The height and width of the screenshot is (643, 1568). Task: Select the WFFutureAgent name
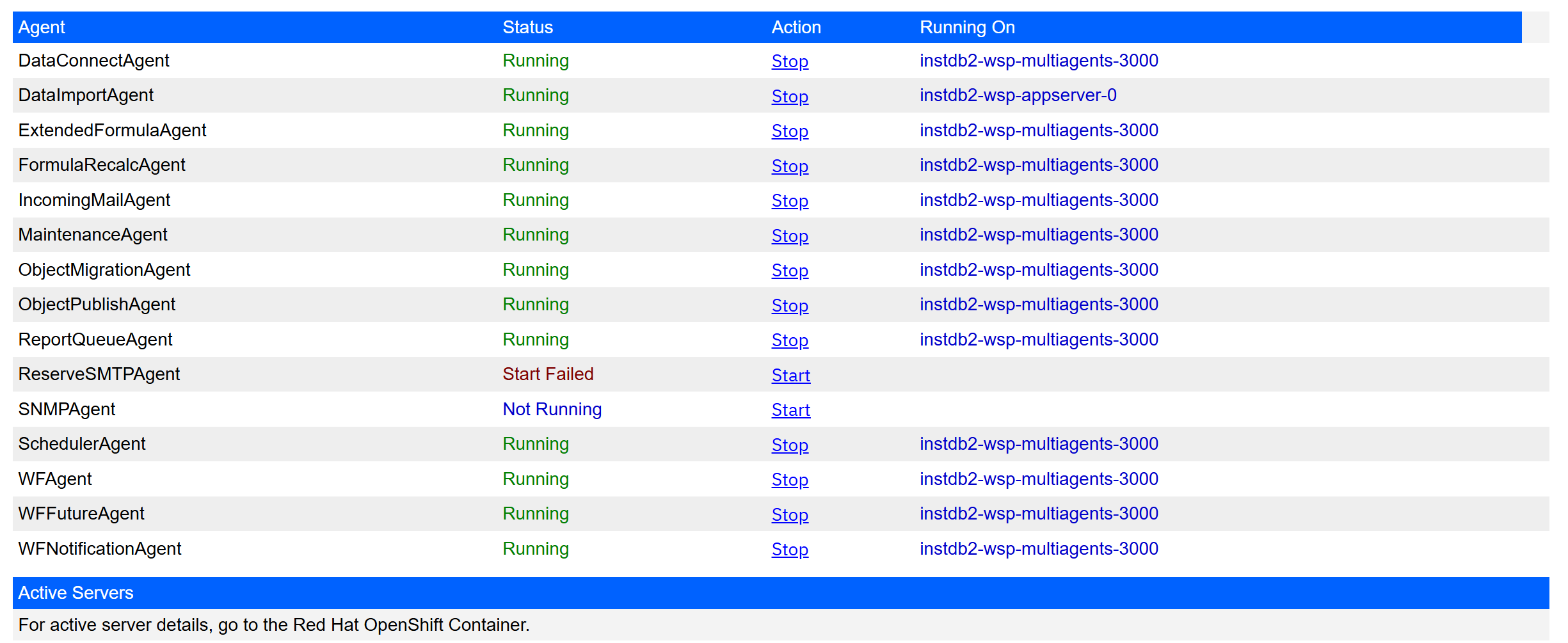[x=81, y=514]
